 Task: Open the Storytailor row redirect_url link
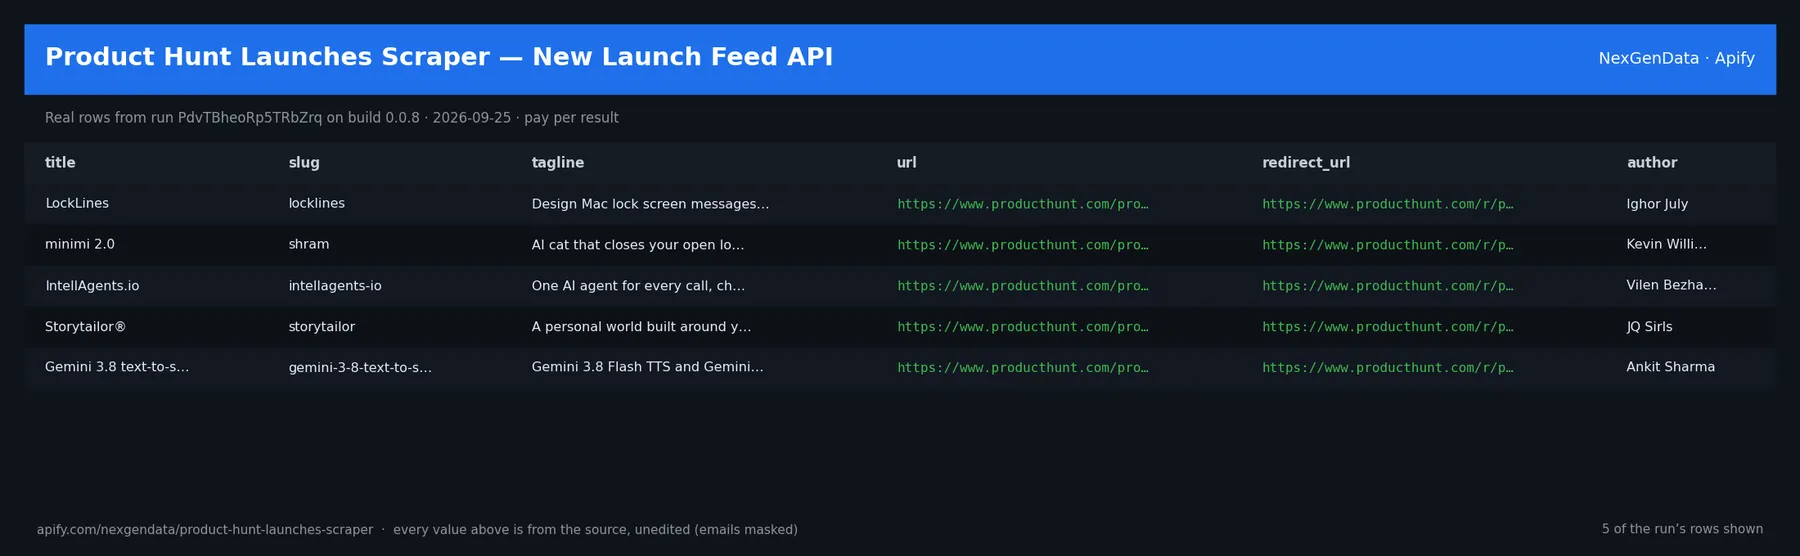click(1387, 327)
